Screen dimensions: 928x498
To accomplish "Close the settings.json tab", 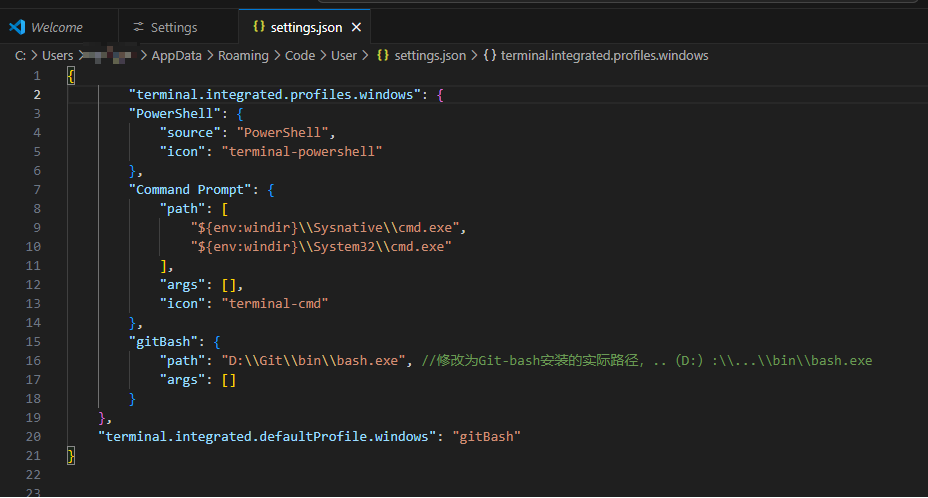I will (356, 27).
